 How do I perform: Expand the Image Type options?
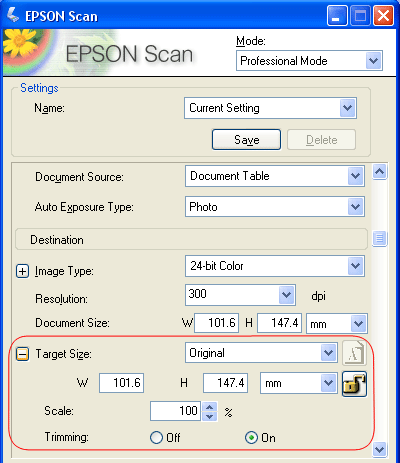click(x=22, y=271)
